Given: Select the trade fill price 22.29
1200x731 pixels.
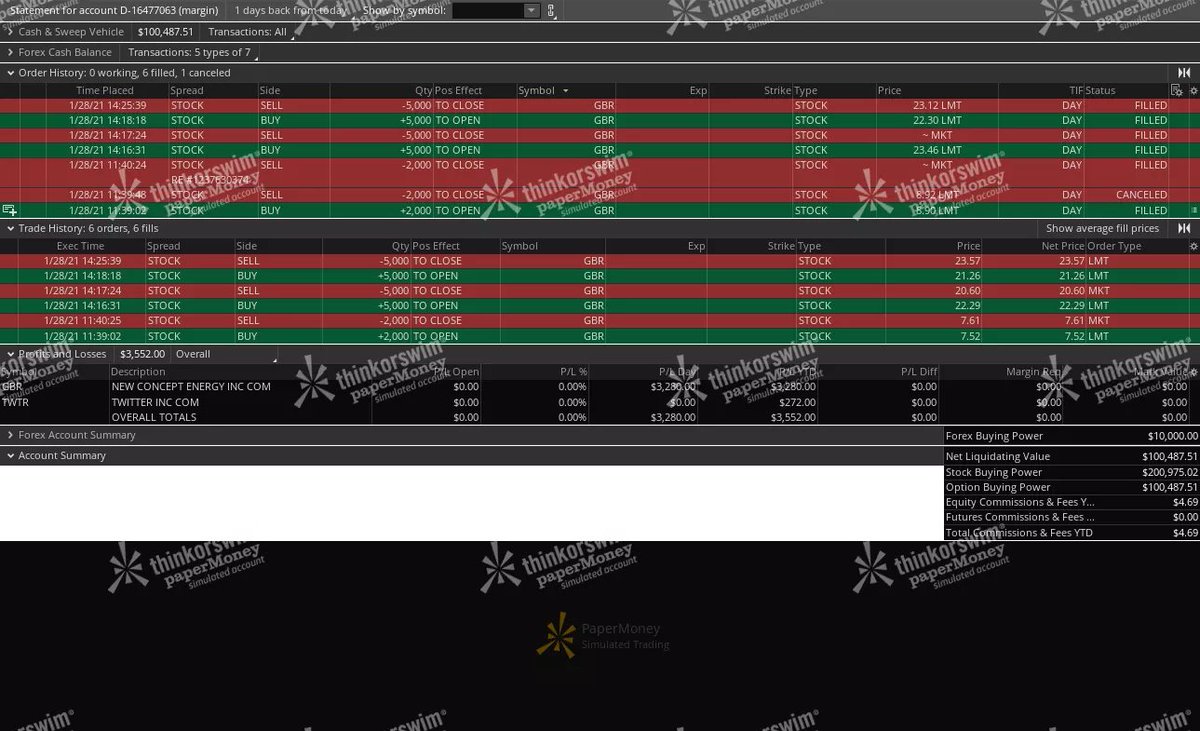Looking at the screenshot, I should coord(968,306).
